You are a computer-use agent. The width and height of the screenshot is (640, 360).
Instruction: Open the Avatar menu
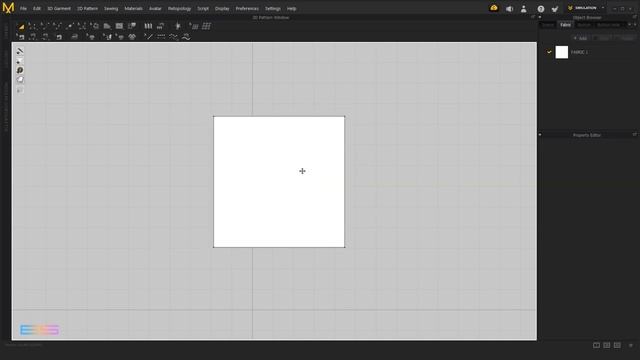pos(155,9)
